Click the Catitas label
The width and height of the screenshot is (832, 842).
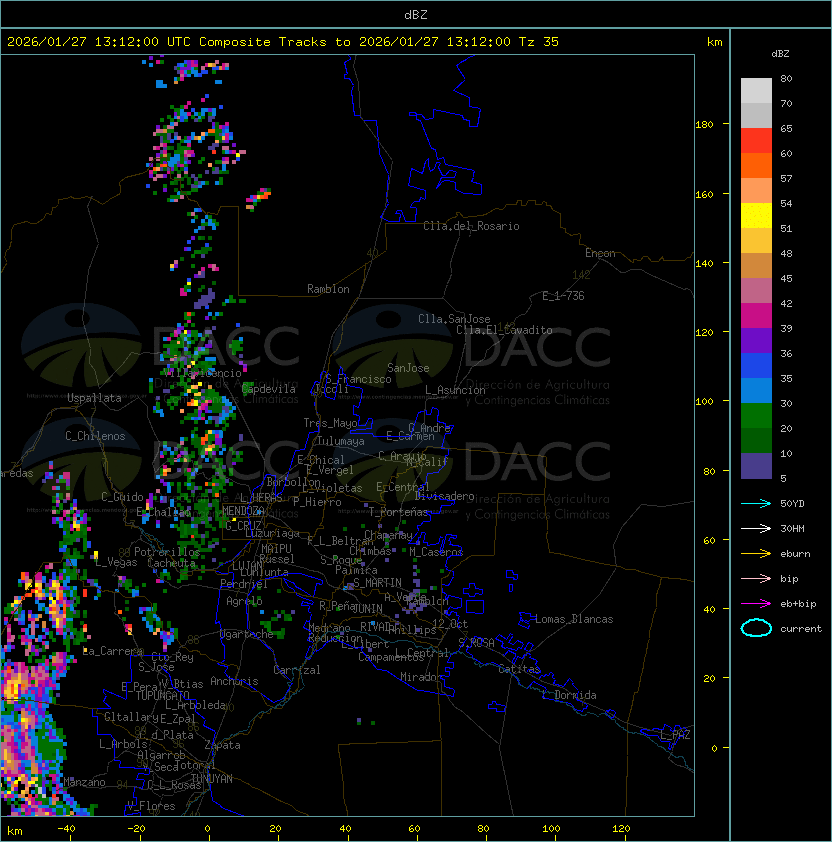pos(519,670)
